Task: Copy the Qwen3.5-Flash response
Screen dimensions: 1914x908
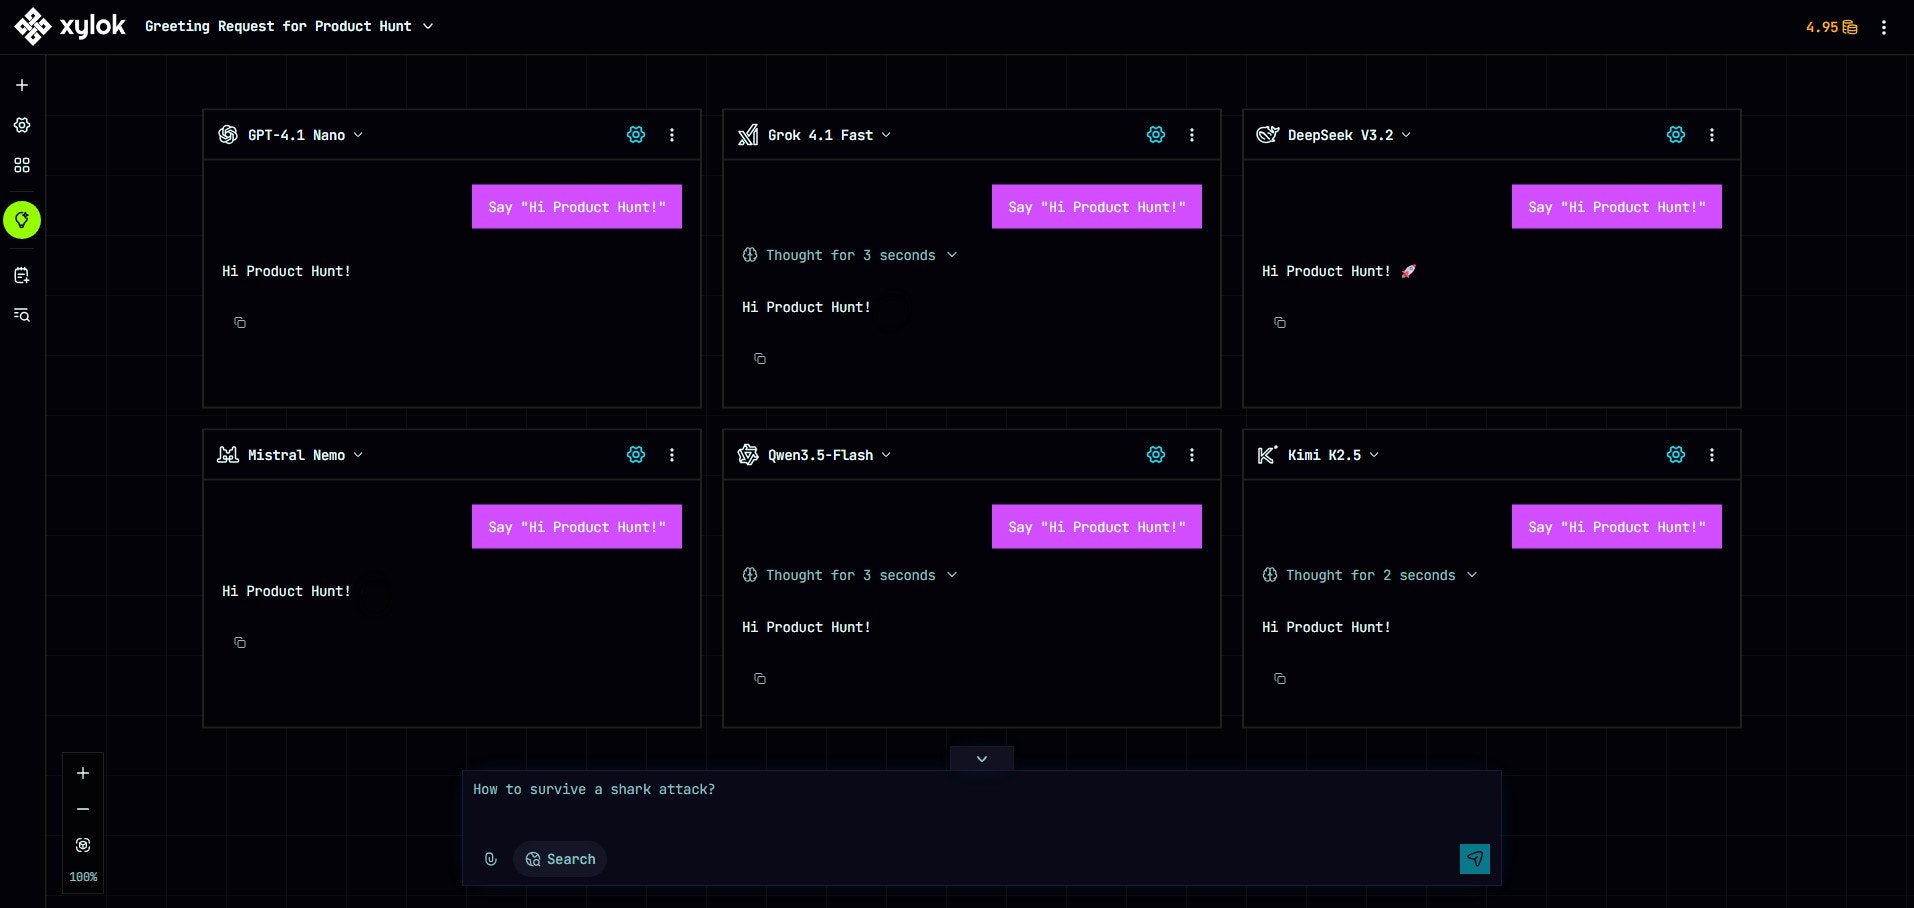Action: (x=760, y=679)
